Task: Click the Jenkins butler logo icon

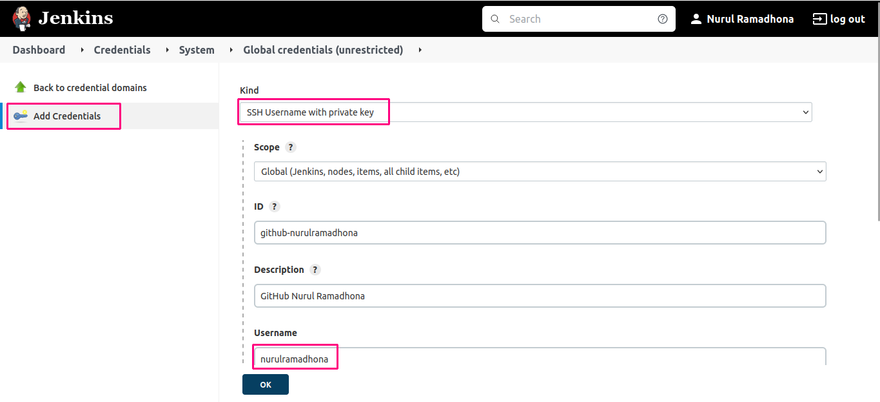Action: tap(22, 19)
